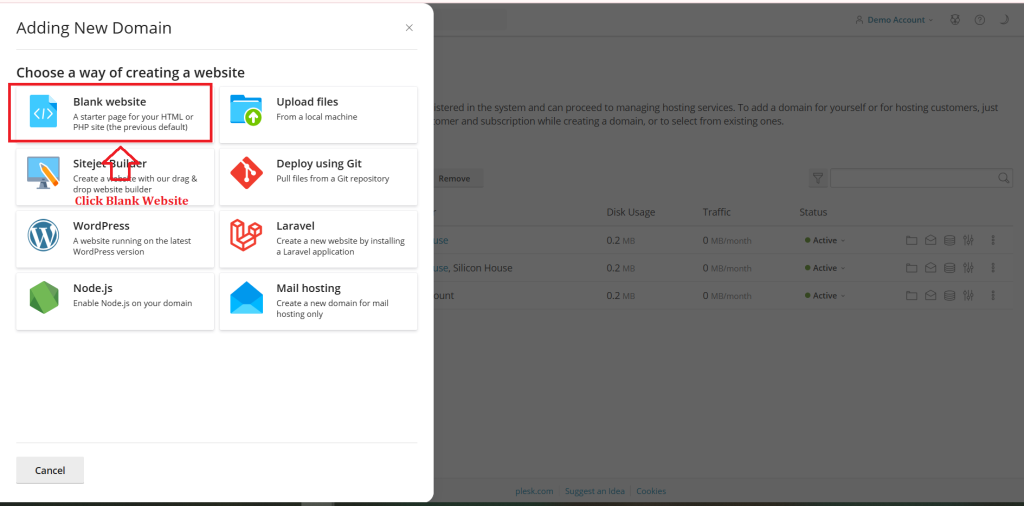This screenshot has width=1024, height=506.
Task: Open settings sliders icon in Silicon House row
Action: point(968,268)
